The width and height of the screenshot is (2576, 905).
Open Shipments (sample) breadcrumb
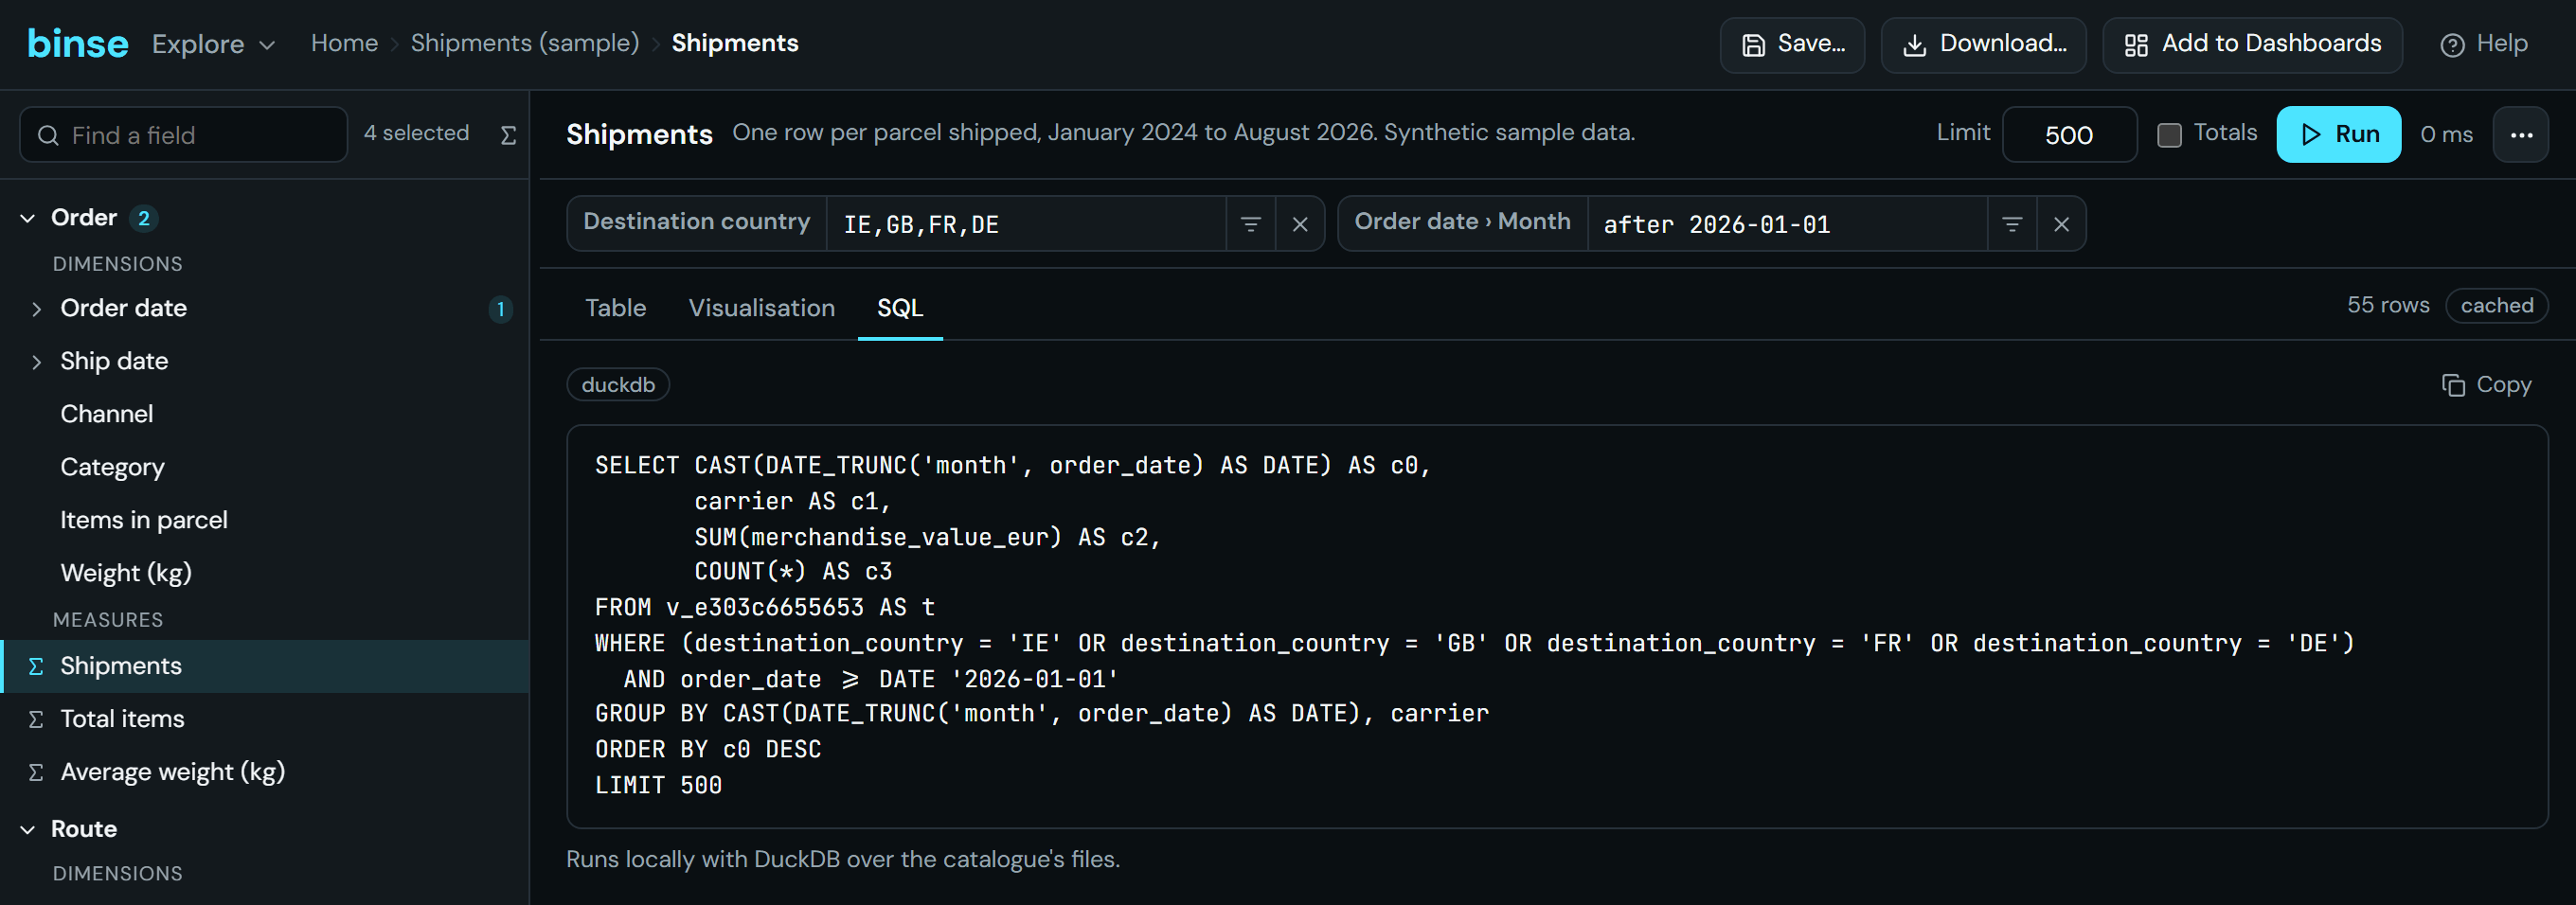pos(524,43)
